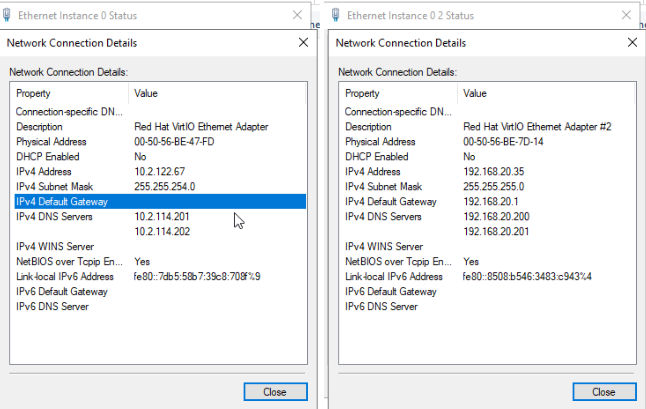Select the highlighted IPv4 Default Gateway row
646x409 pixels.
160,201
